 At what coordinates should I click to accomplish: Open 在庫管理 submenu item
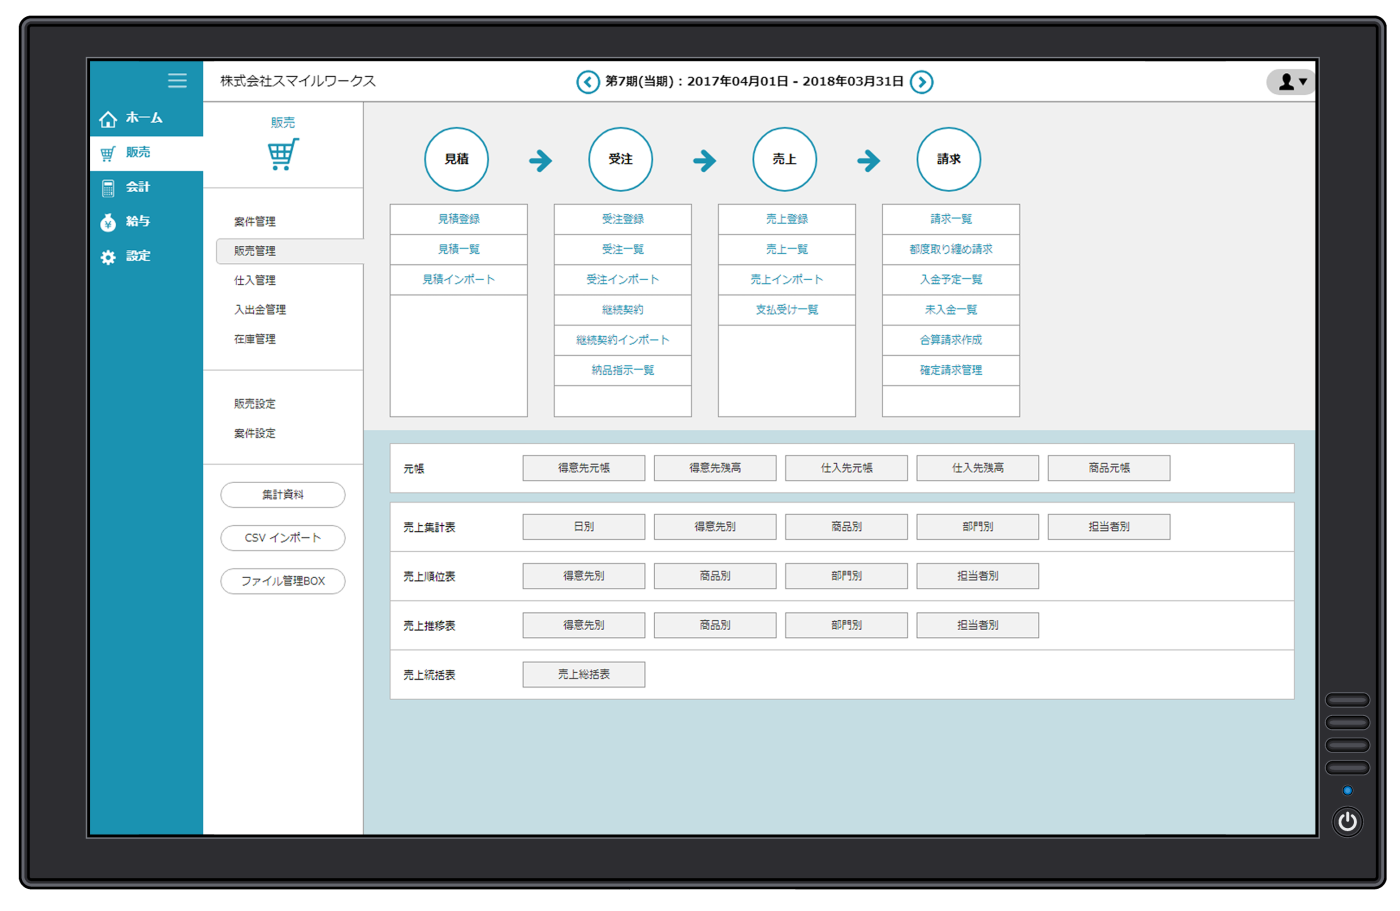point(255,339)
